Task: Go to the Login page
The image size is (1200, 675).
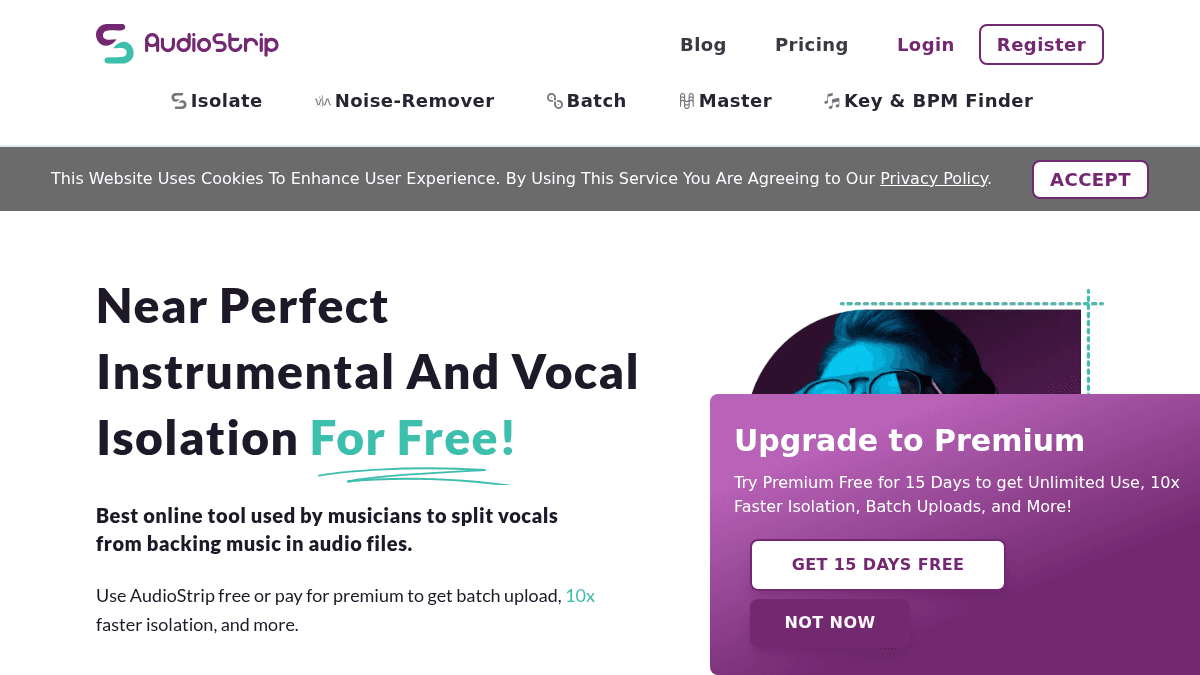Action: click(925, 45)
